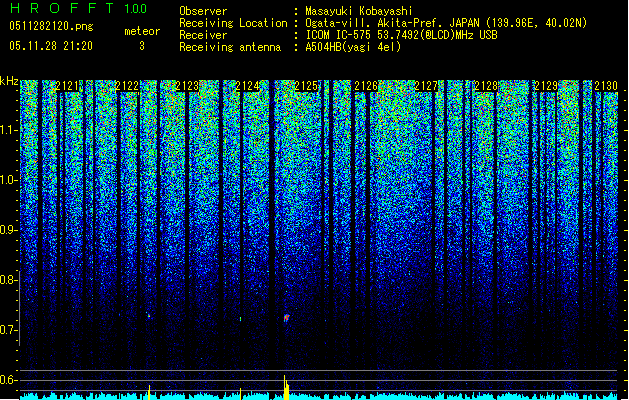Click the 'meteor' count label
The width and height of the screenshot is (629, 400).
(142, 31)
